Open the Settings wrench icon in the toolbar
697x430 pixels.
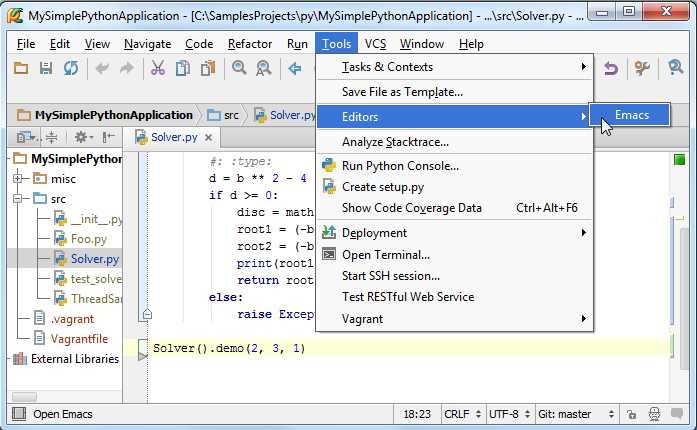click(642, 68)
